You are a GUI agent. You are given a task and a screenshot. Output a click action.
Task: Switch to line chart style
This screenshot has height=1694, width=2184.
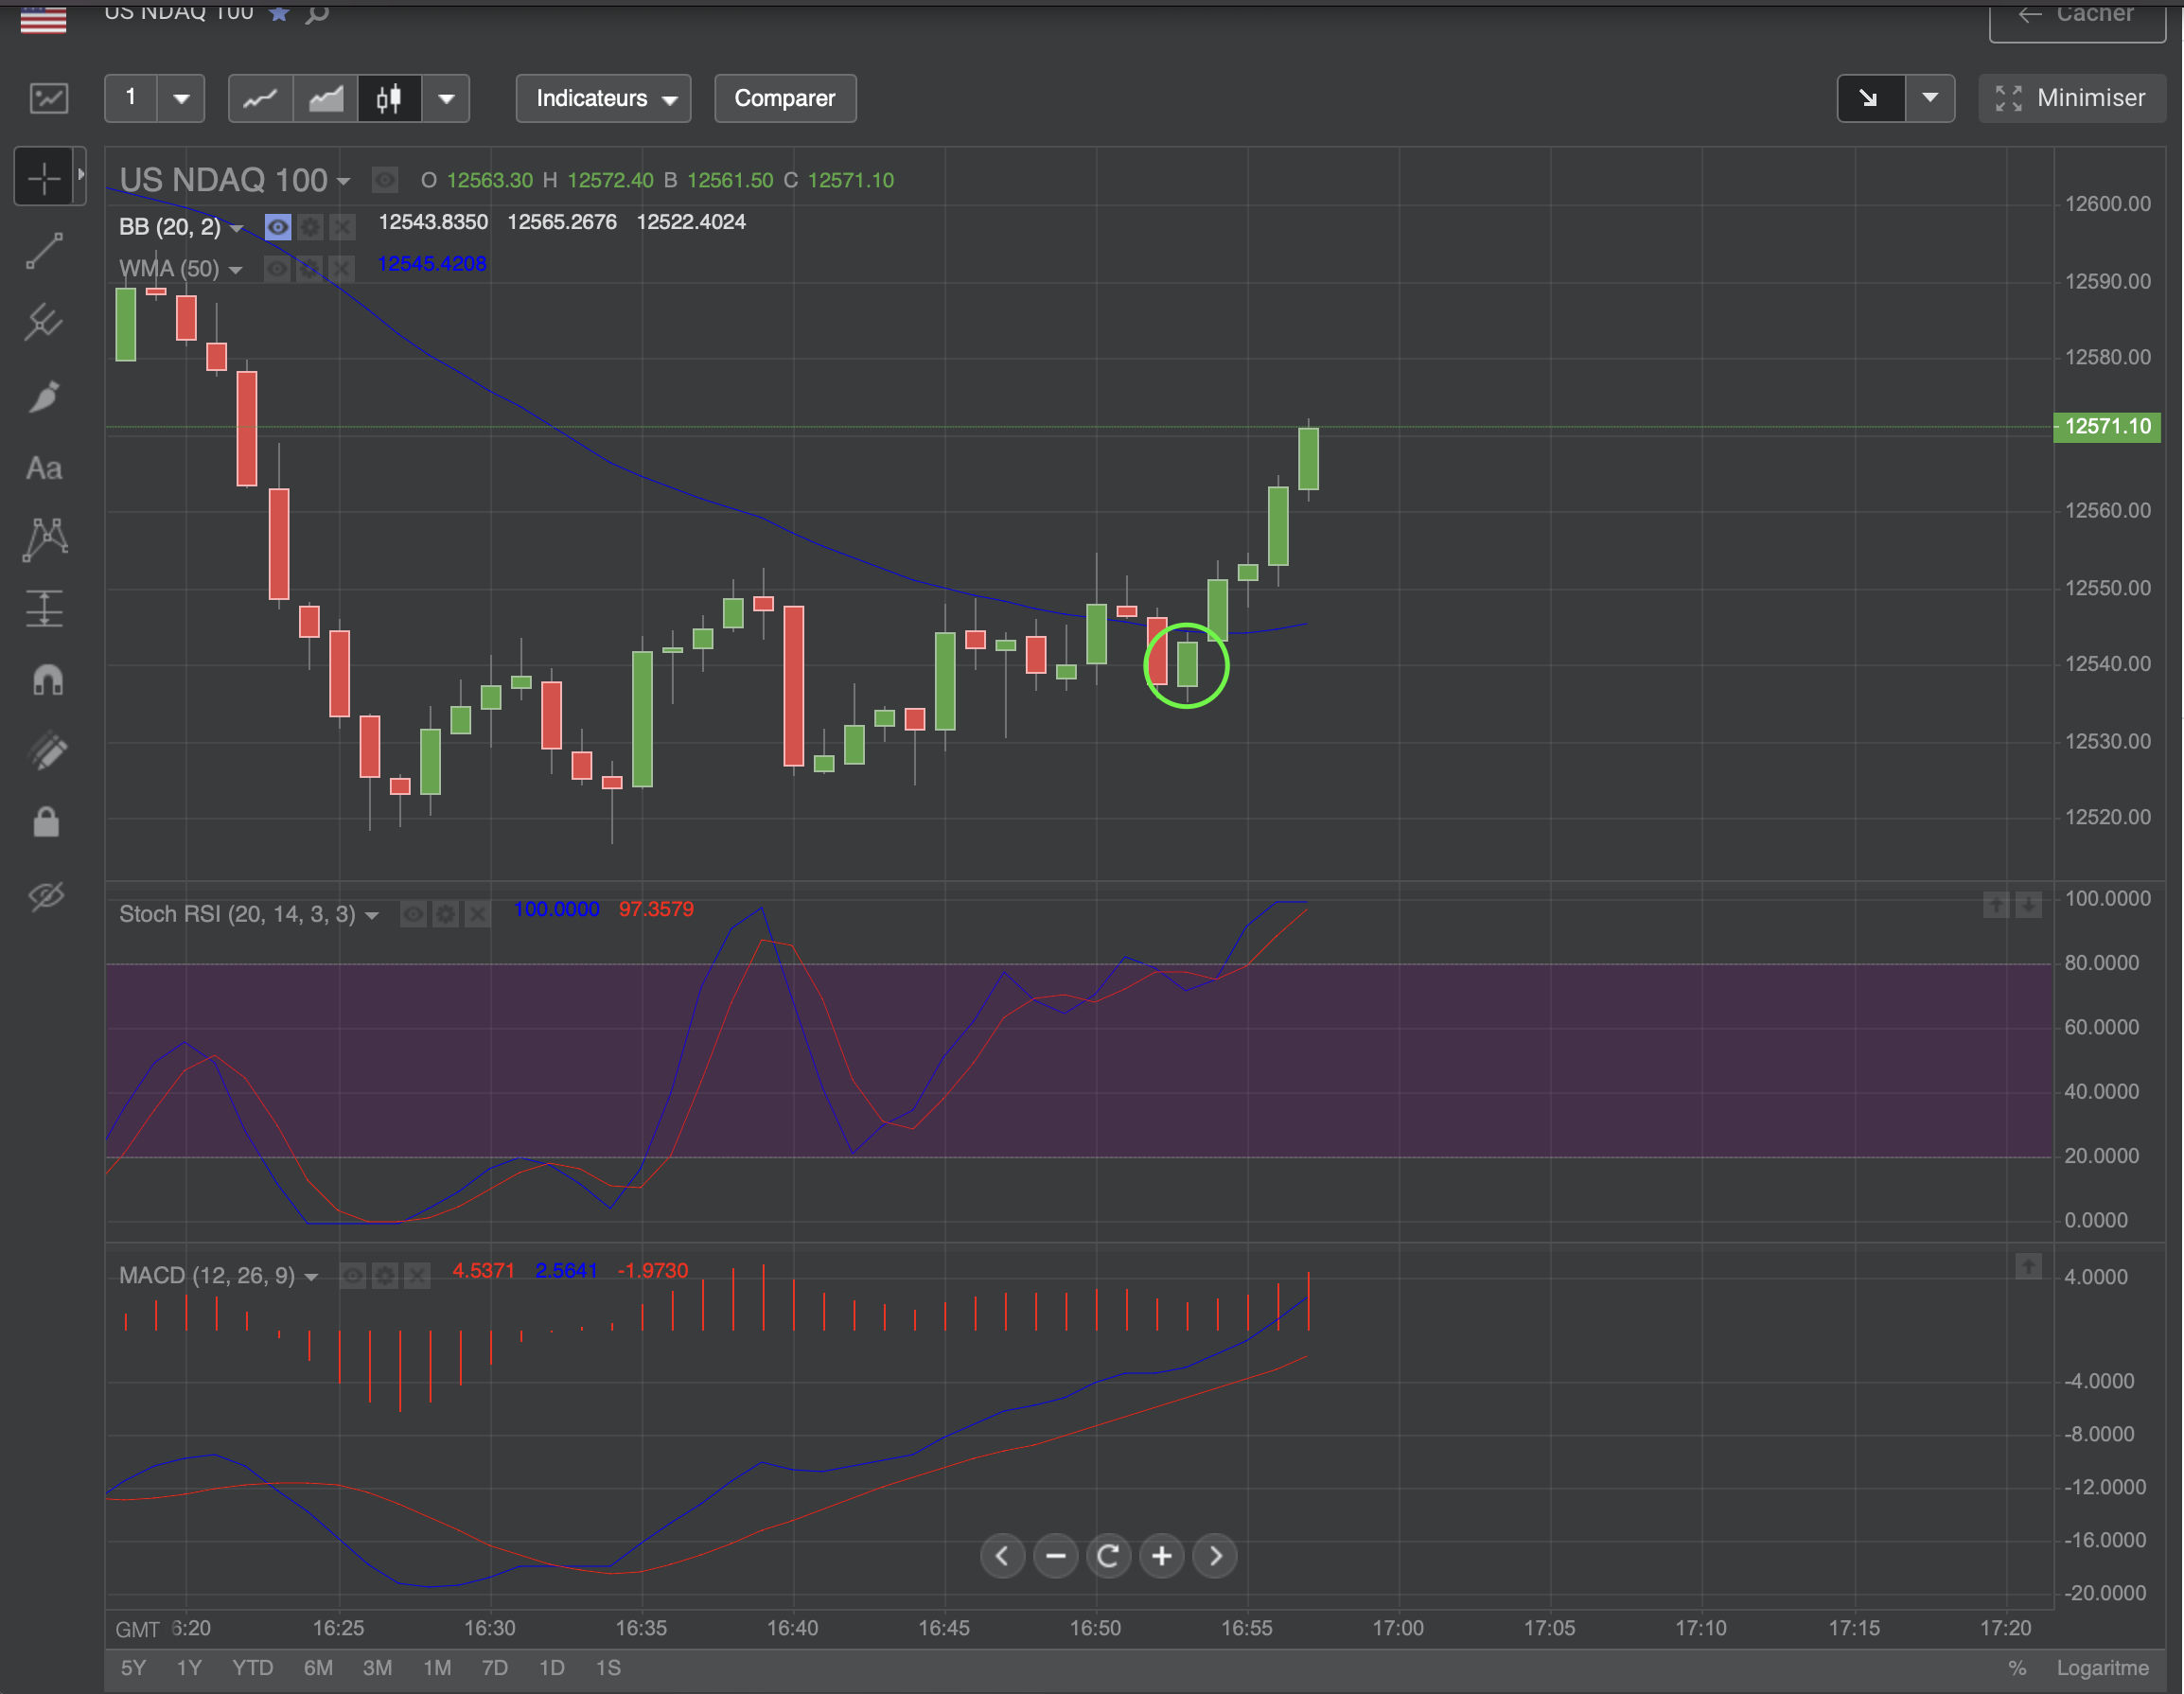pyautogui.click(x=260, y=98)
